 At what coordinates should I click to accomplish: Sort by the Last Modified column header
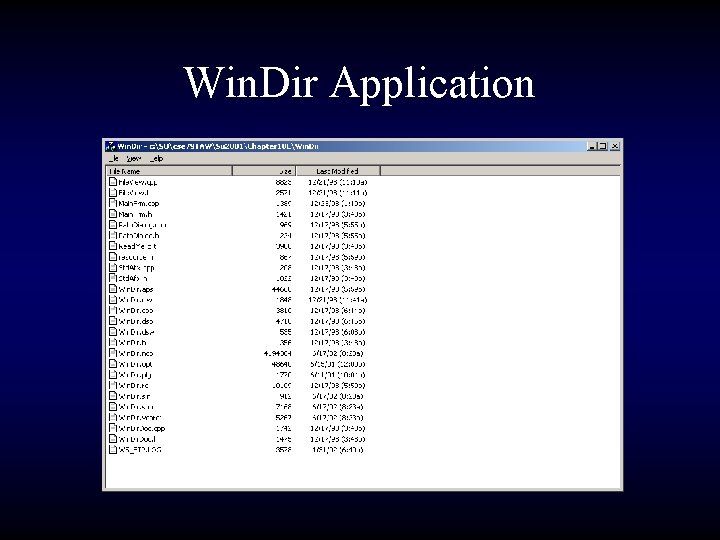(338, 171)
